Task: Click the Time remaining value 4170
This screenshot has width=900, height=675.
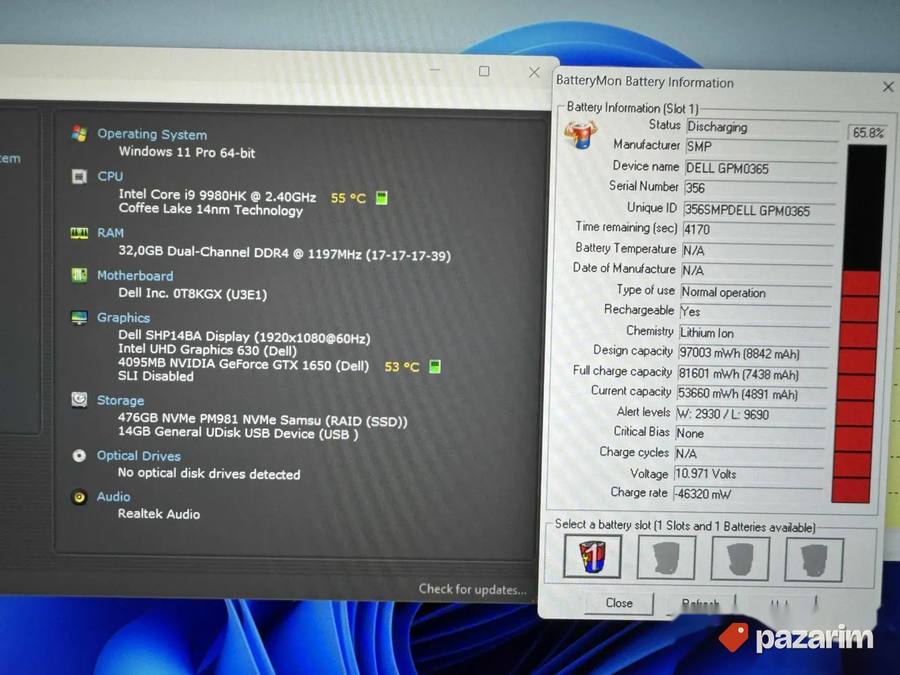Action: coord(758,230)
